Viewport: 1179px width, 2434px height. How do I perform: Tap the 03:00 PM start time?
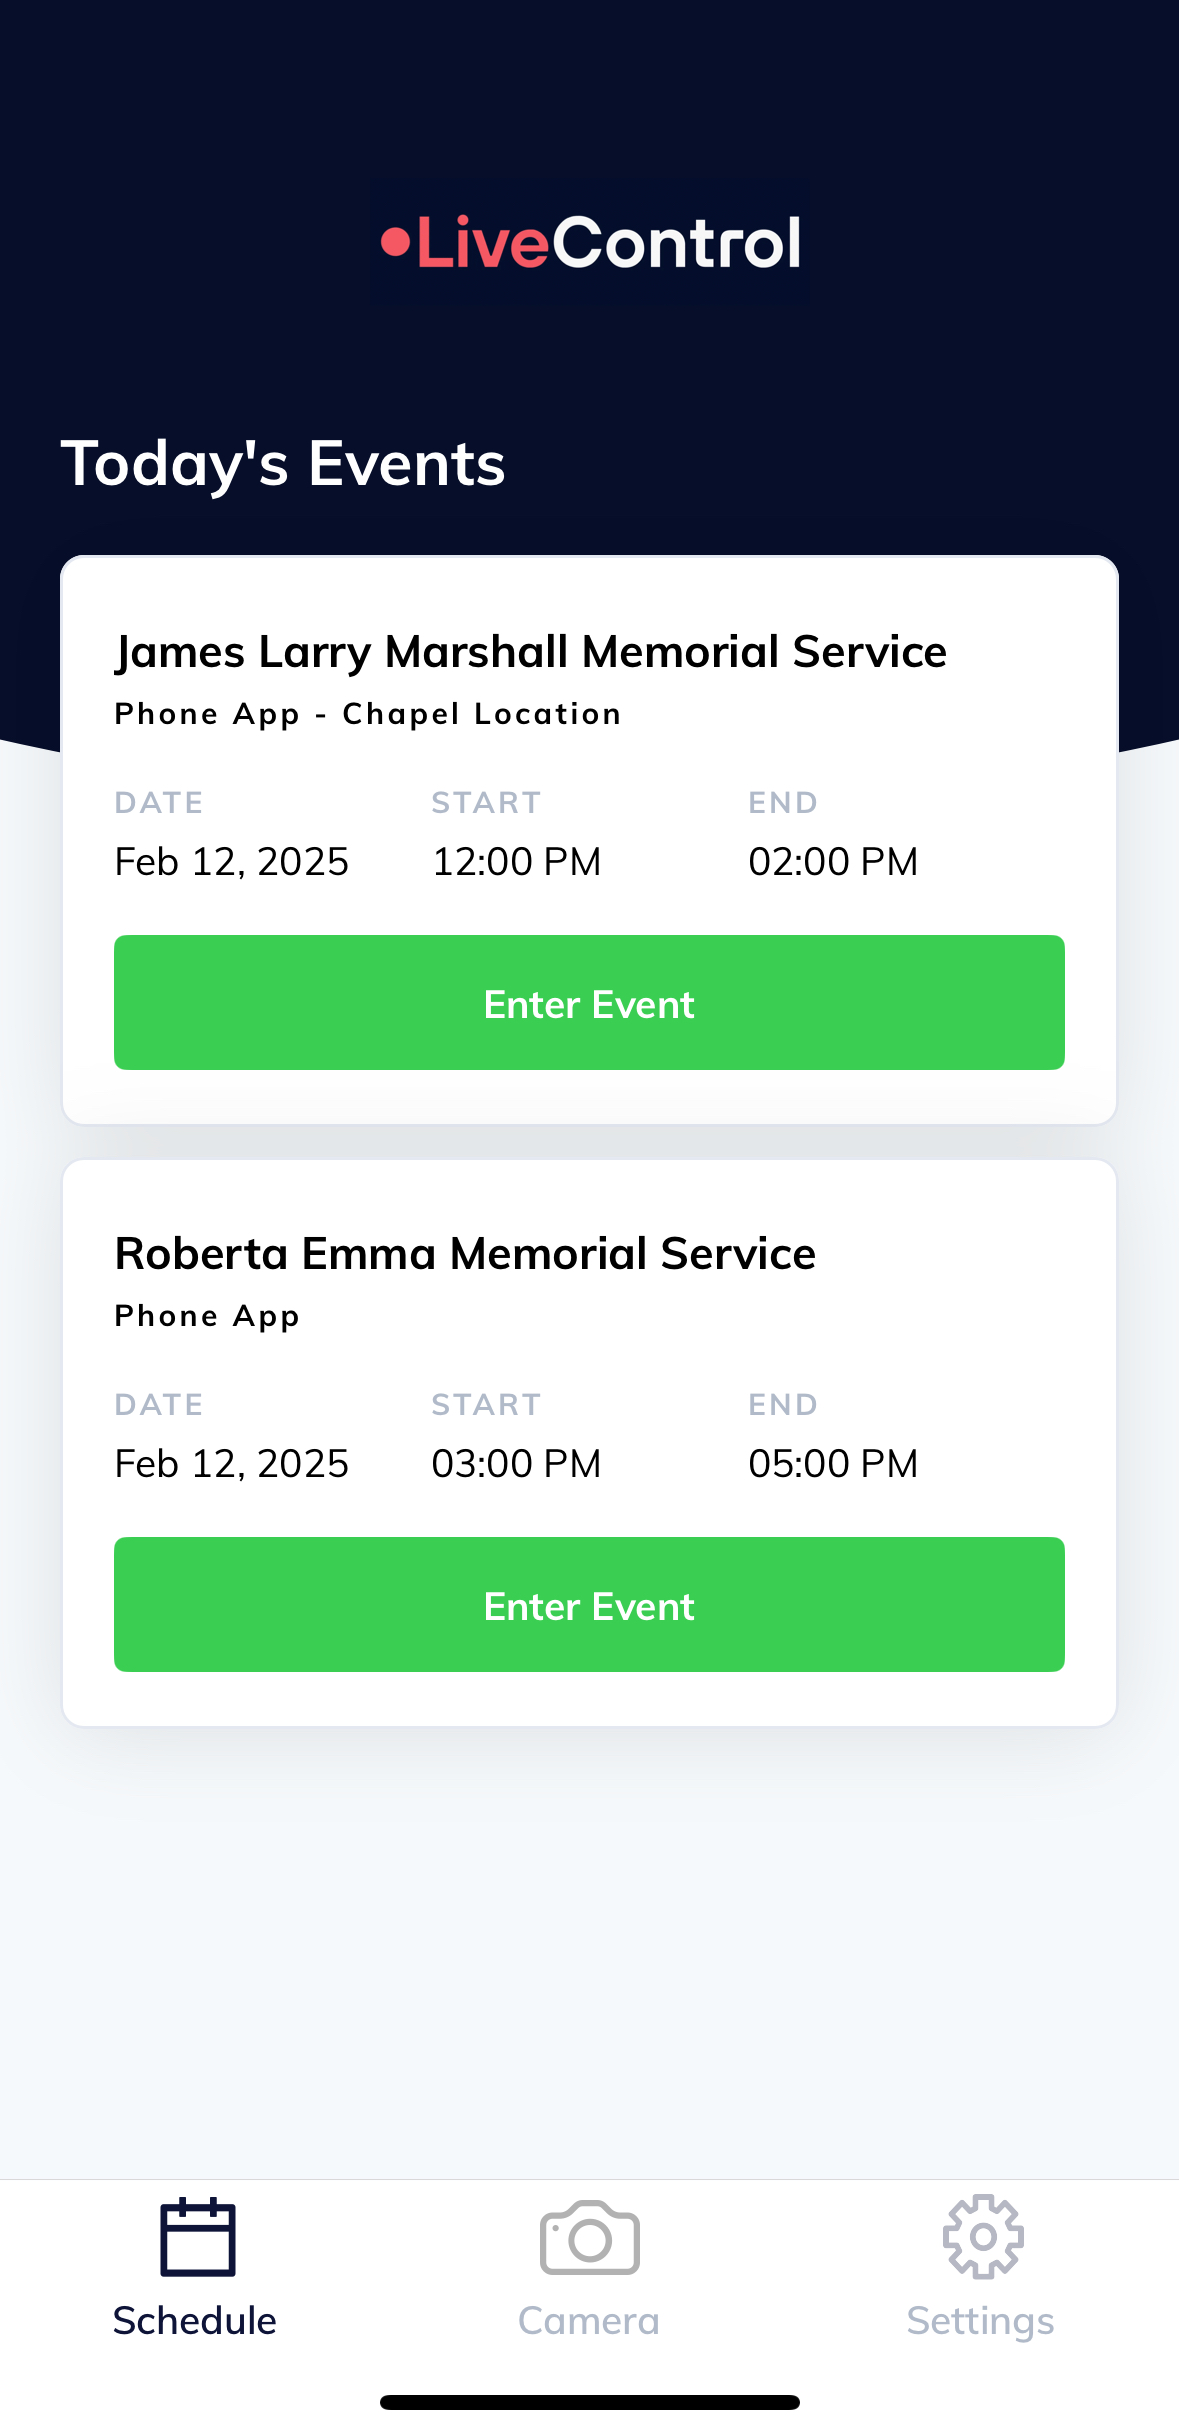pyautogui.click(x=516, y=1464)
